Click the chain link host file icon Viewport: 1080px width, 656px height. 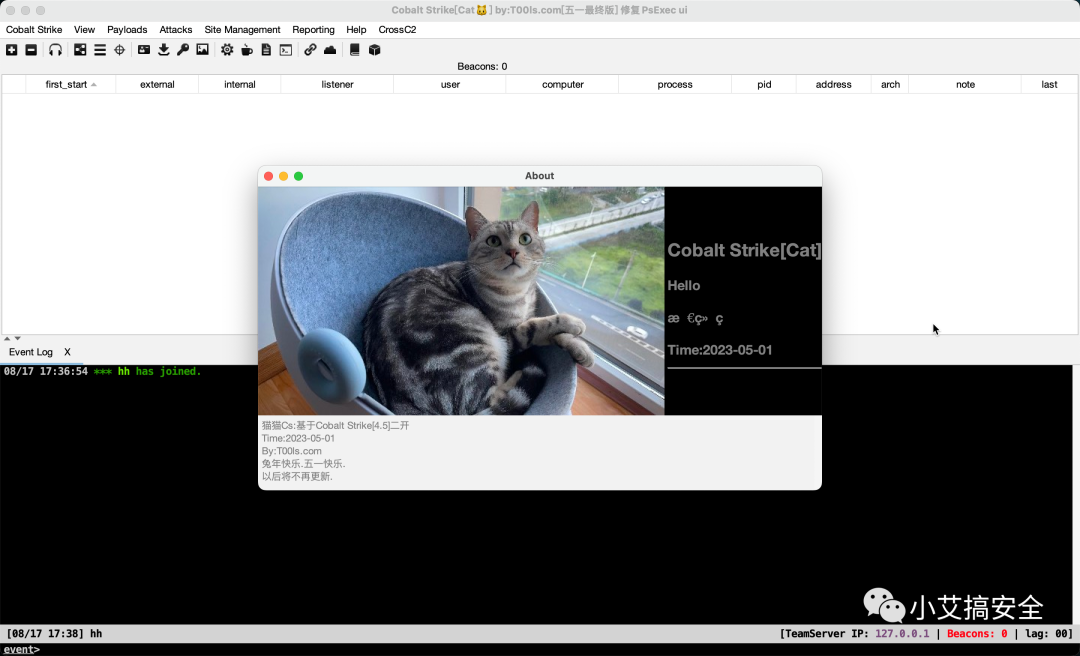click(310, 50)
